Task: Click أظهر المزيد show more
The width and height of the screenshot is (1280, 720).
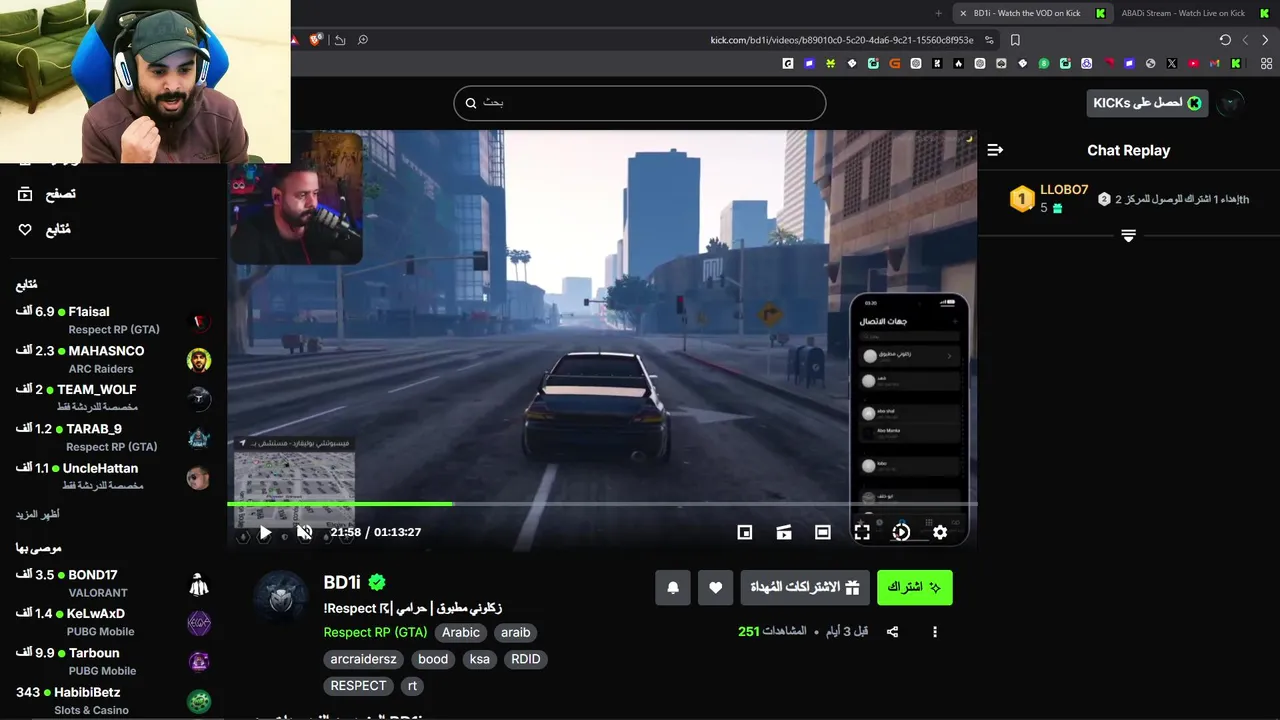Action: click(x=37, y=514)
